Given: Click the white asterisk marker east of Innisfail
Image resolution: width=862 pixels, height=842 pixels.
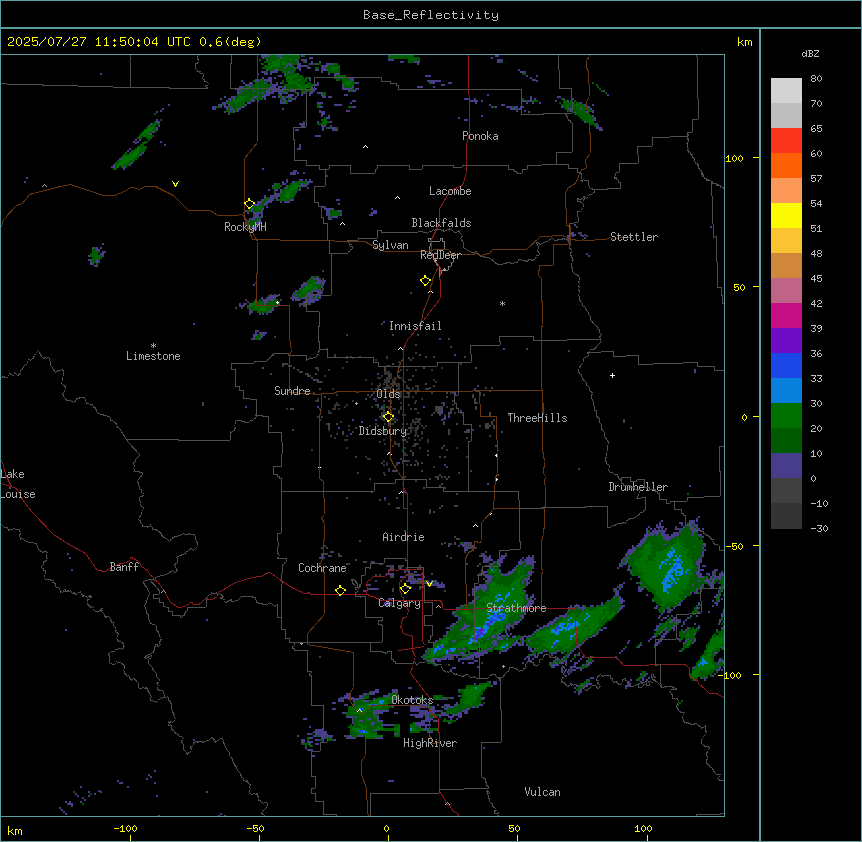Looking at the screenshot, I should [x=502, y=303].
